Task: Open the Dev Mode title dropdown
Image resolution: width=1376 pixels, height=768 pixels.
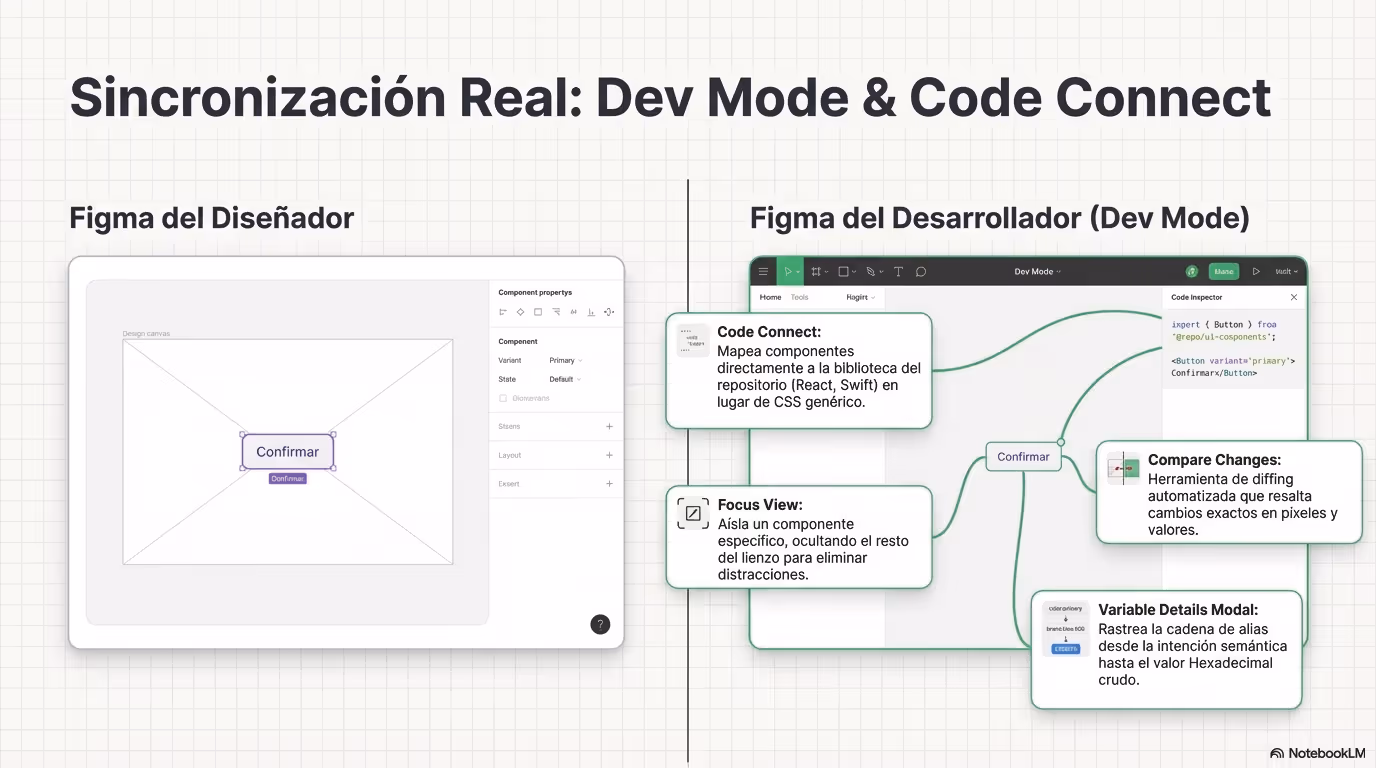Action: click(1038, 271)
